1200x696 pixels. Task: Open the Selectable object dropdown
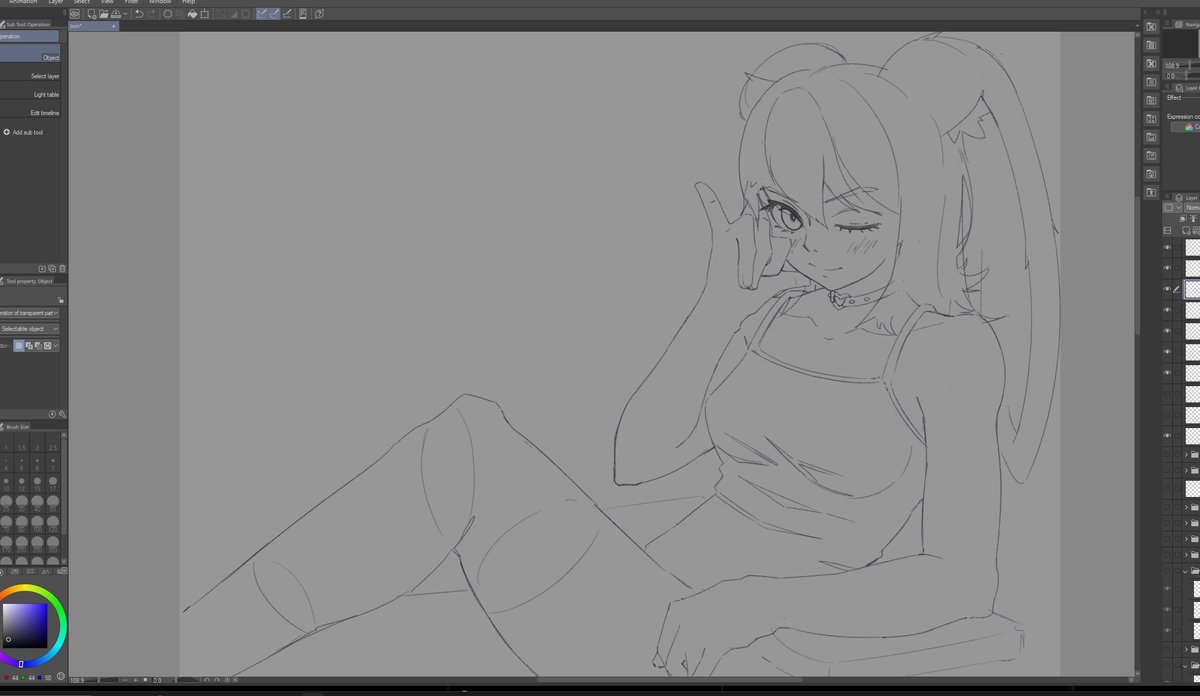(x=29, y=329)
